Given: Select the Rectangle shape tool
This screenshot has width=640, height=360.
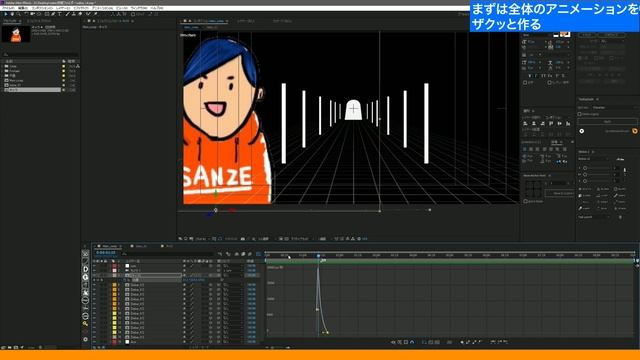Looking at the screenshot, I should tap(47, 14).
